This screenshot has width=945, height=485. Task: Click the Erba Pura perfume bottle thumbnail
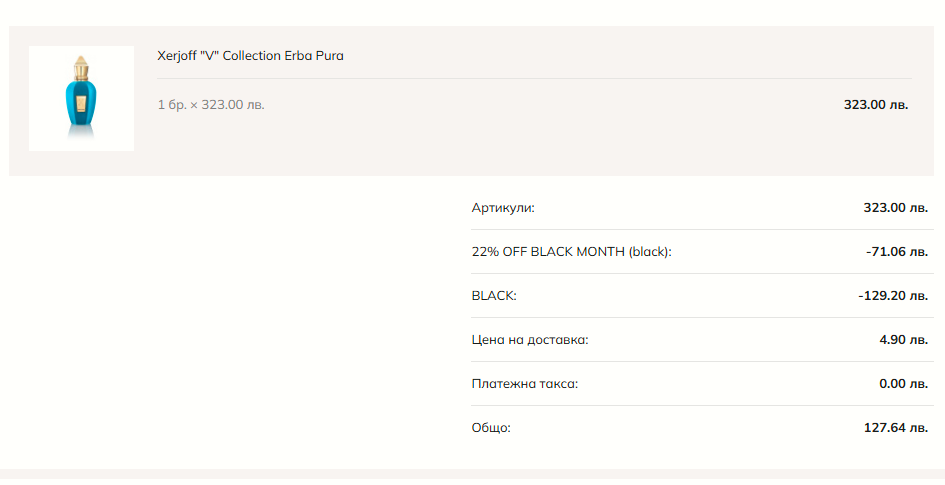coord(81,98)
